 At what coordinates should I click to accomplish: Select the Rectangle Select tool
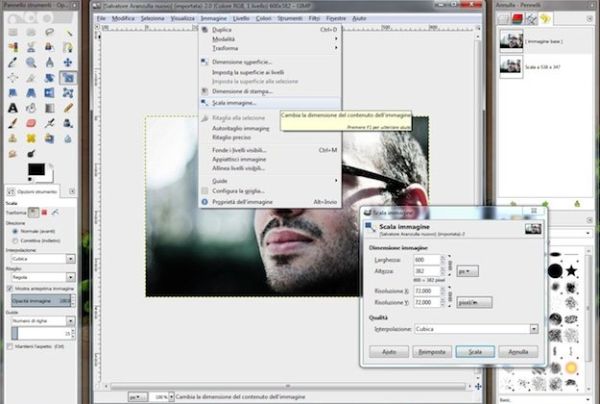pyautogui.click(x=13, y=32)
